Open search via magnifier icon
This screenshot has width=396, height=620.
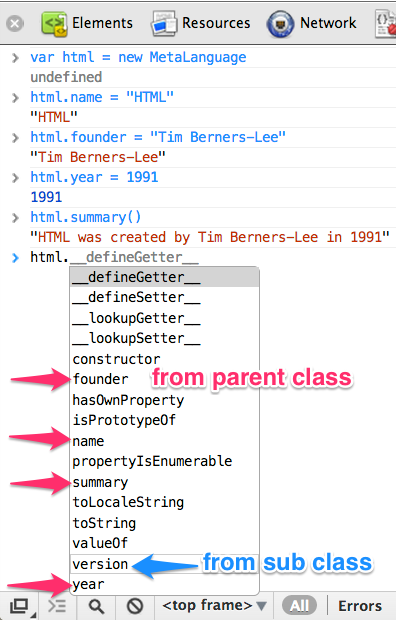[x=97, y=606]
